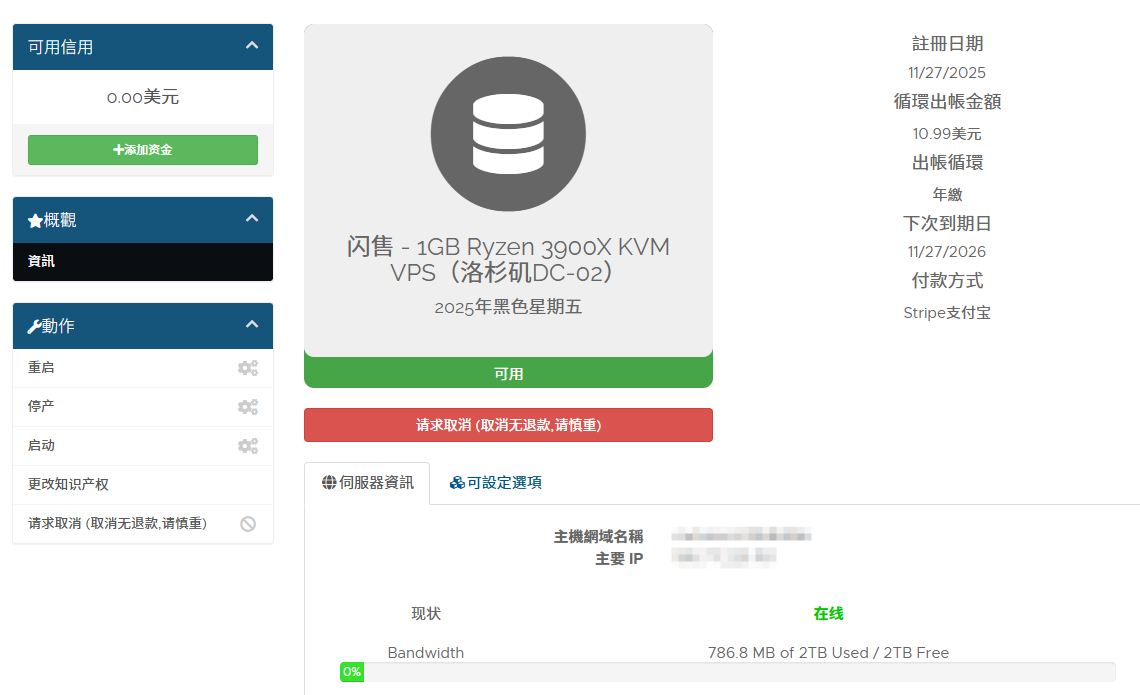The width and height of the screenshot is (1140, 695).
Task: Click the cubes icon on 可設定選項 tab
Action: pos(457,483)
